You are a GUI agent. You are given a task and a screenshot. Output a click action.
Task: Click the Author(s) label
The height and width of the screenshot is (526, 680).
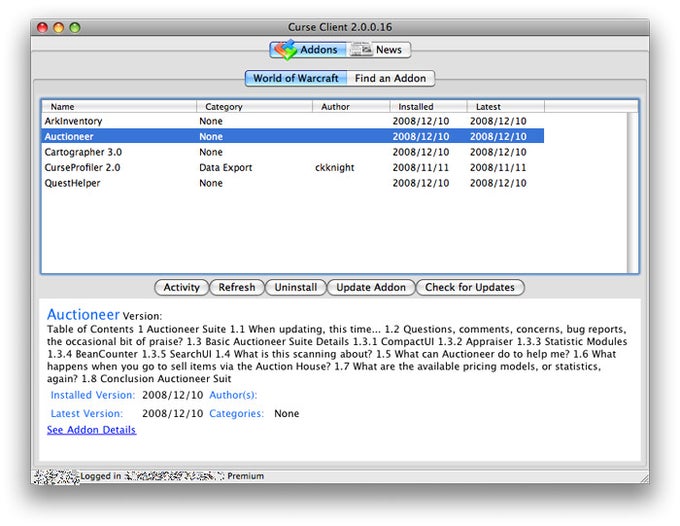click(x=233, y=395)
